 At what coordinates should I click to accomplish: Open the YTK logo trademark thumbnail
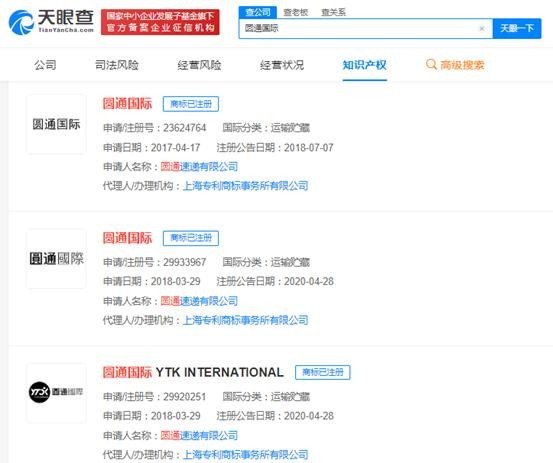(56, 393)
